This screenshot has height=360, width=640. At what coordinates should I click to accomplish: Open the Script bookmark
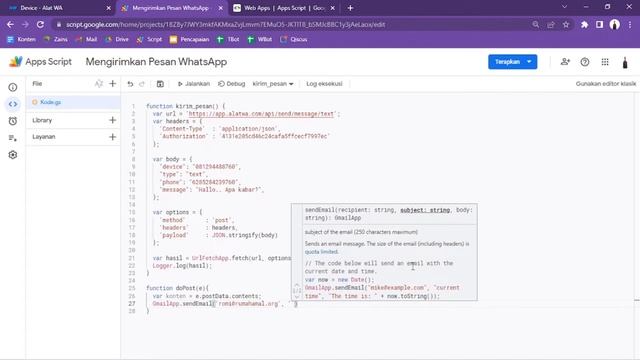[x=149, y=39]
